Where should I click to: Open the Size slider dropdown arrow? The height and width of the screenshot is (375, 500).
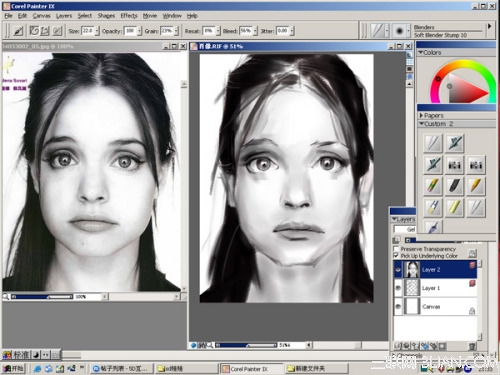tap(97, 31)
